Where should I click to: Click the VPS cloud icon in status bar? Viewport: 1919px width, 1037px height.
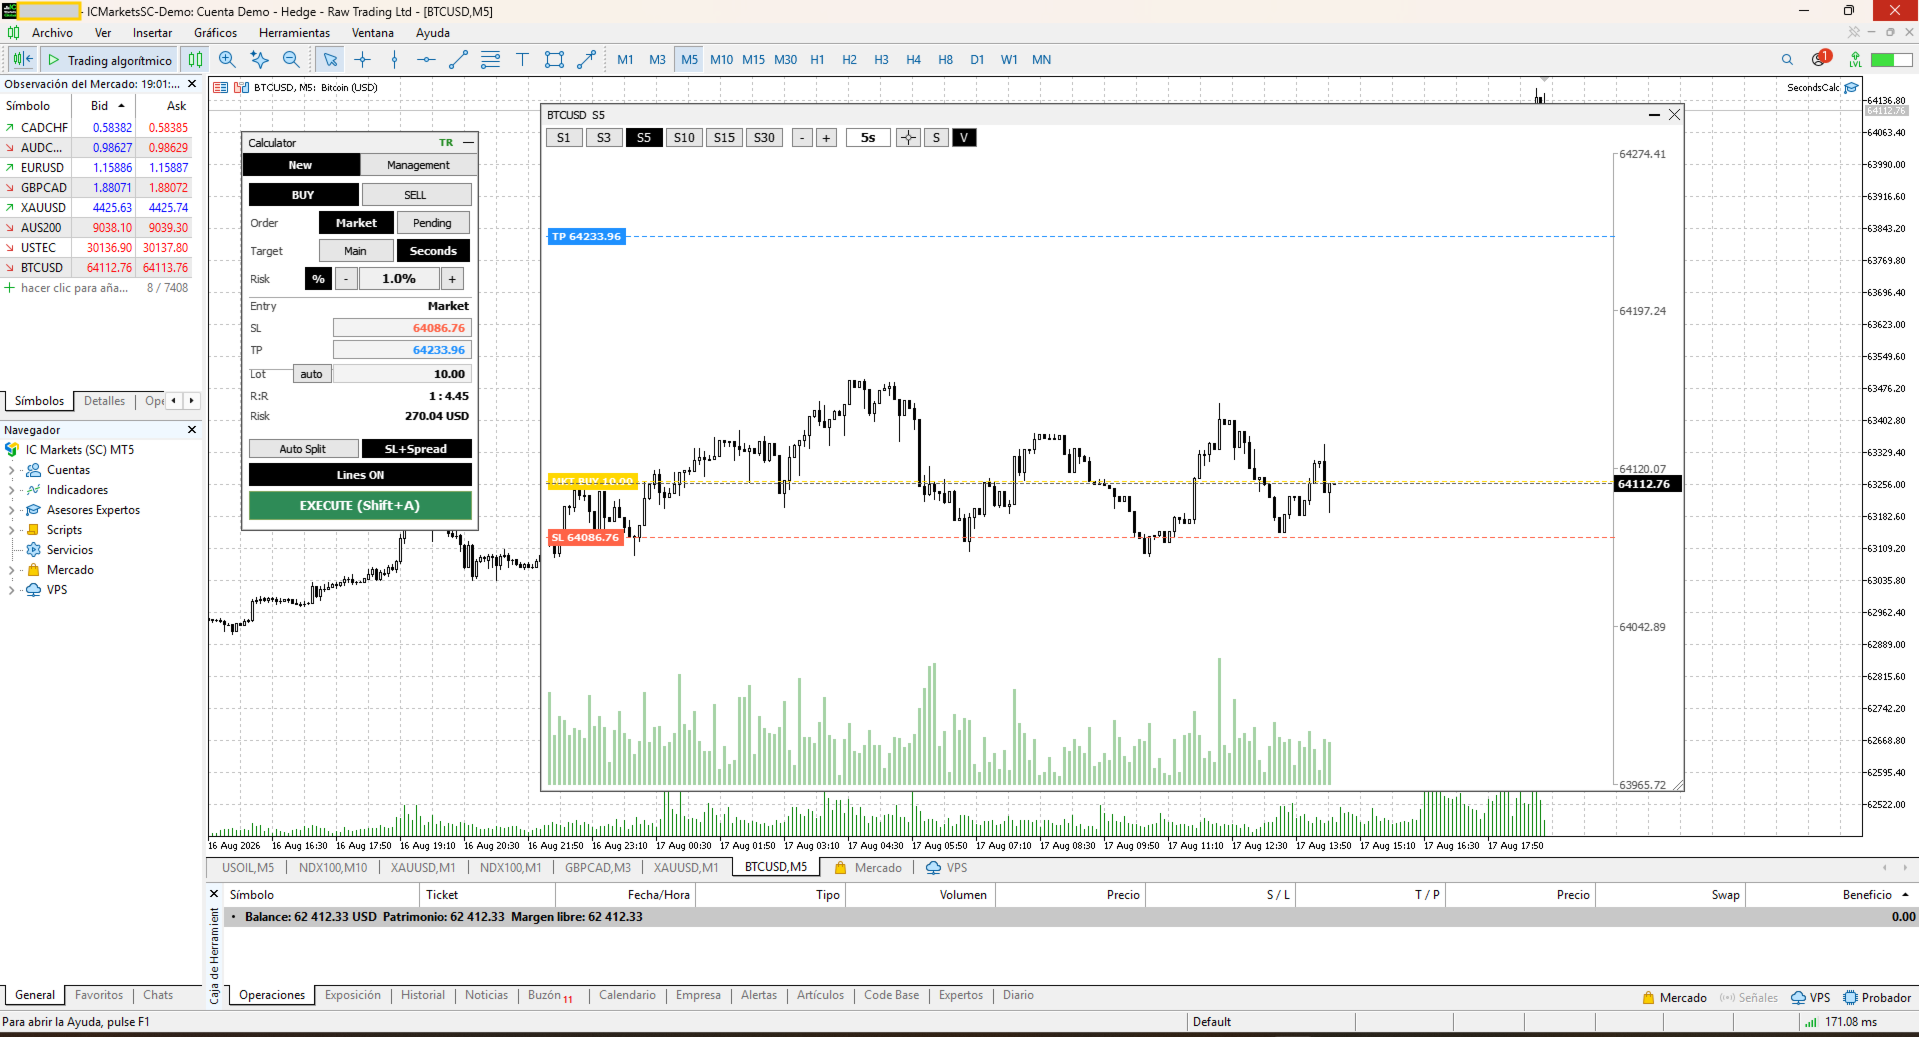tap(1798, 998)
